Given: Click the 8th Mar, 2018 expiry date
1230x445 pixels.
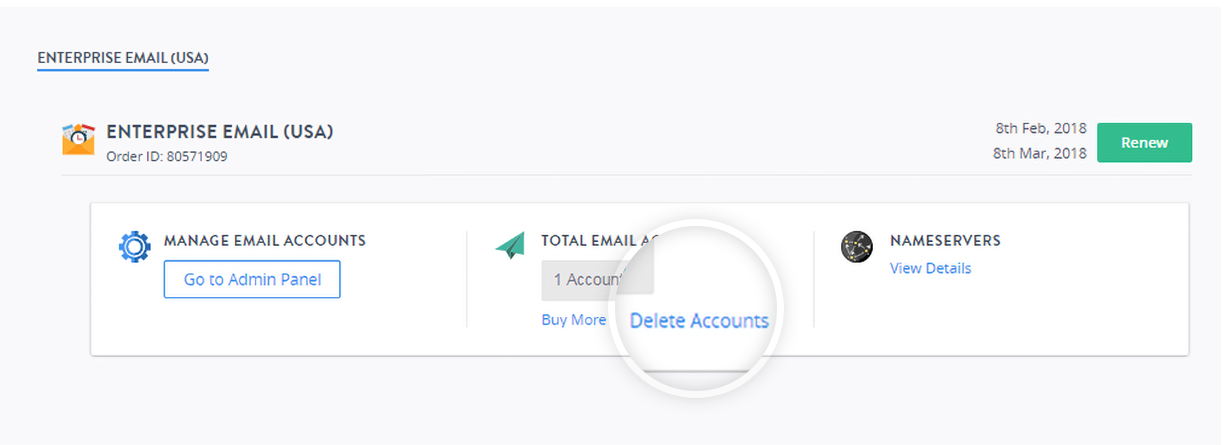Looking at the screenshot, I should click(1040, 153).
